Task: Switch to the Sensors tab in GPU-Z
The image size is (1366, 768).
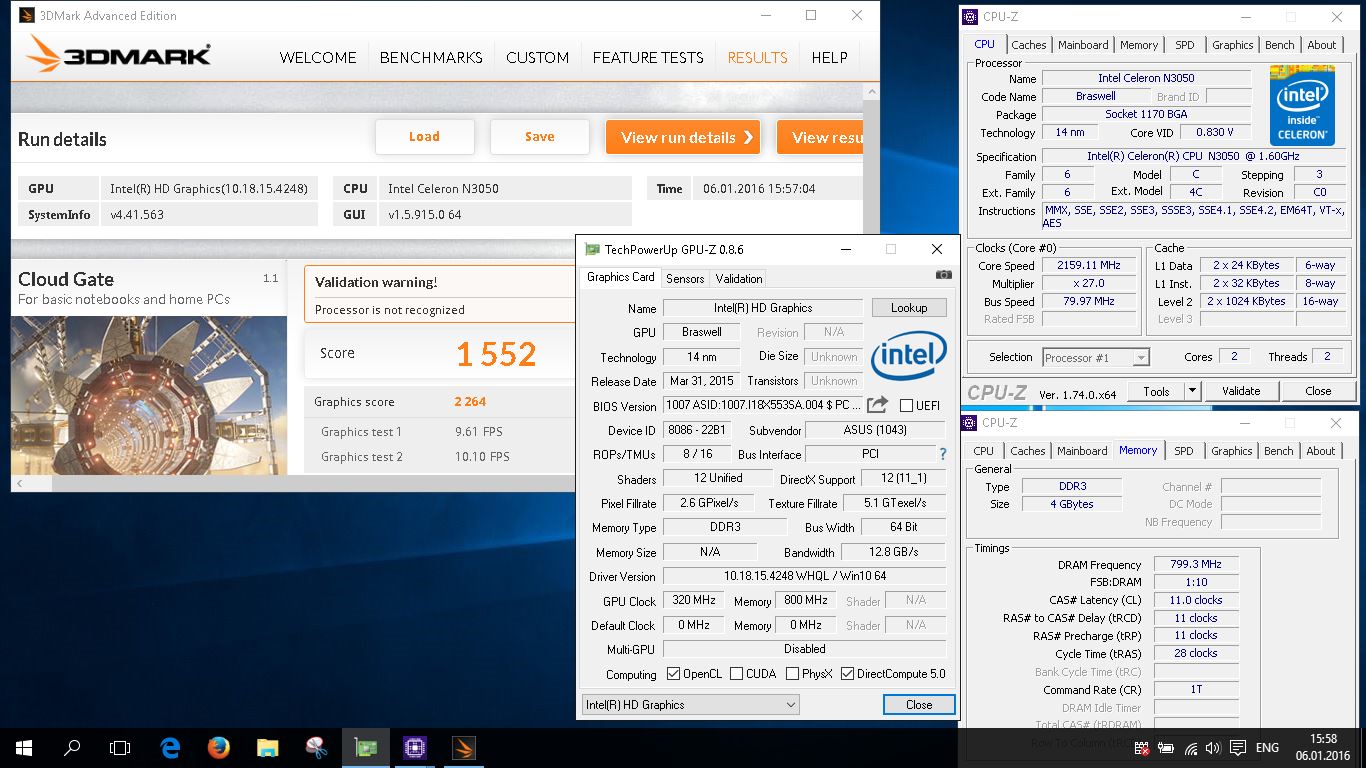Action: click(685, 278)
